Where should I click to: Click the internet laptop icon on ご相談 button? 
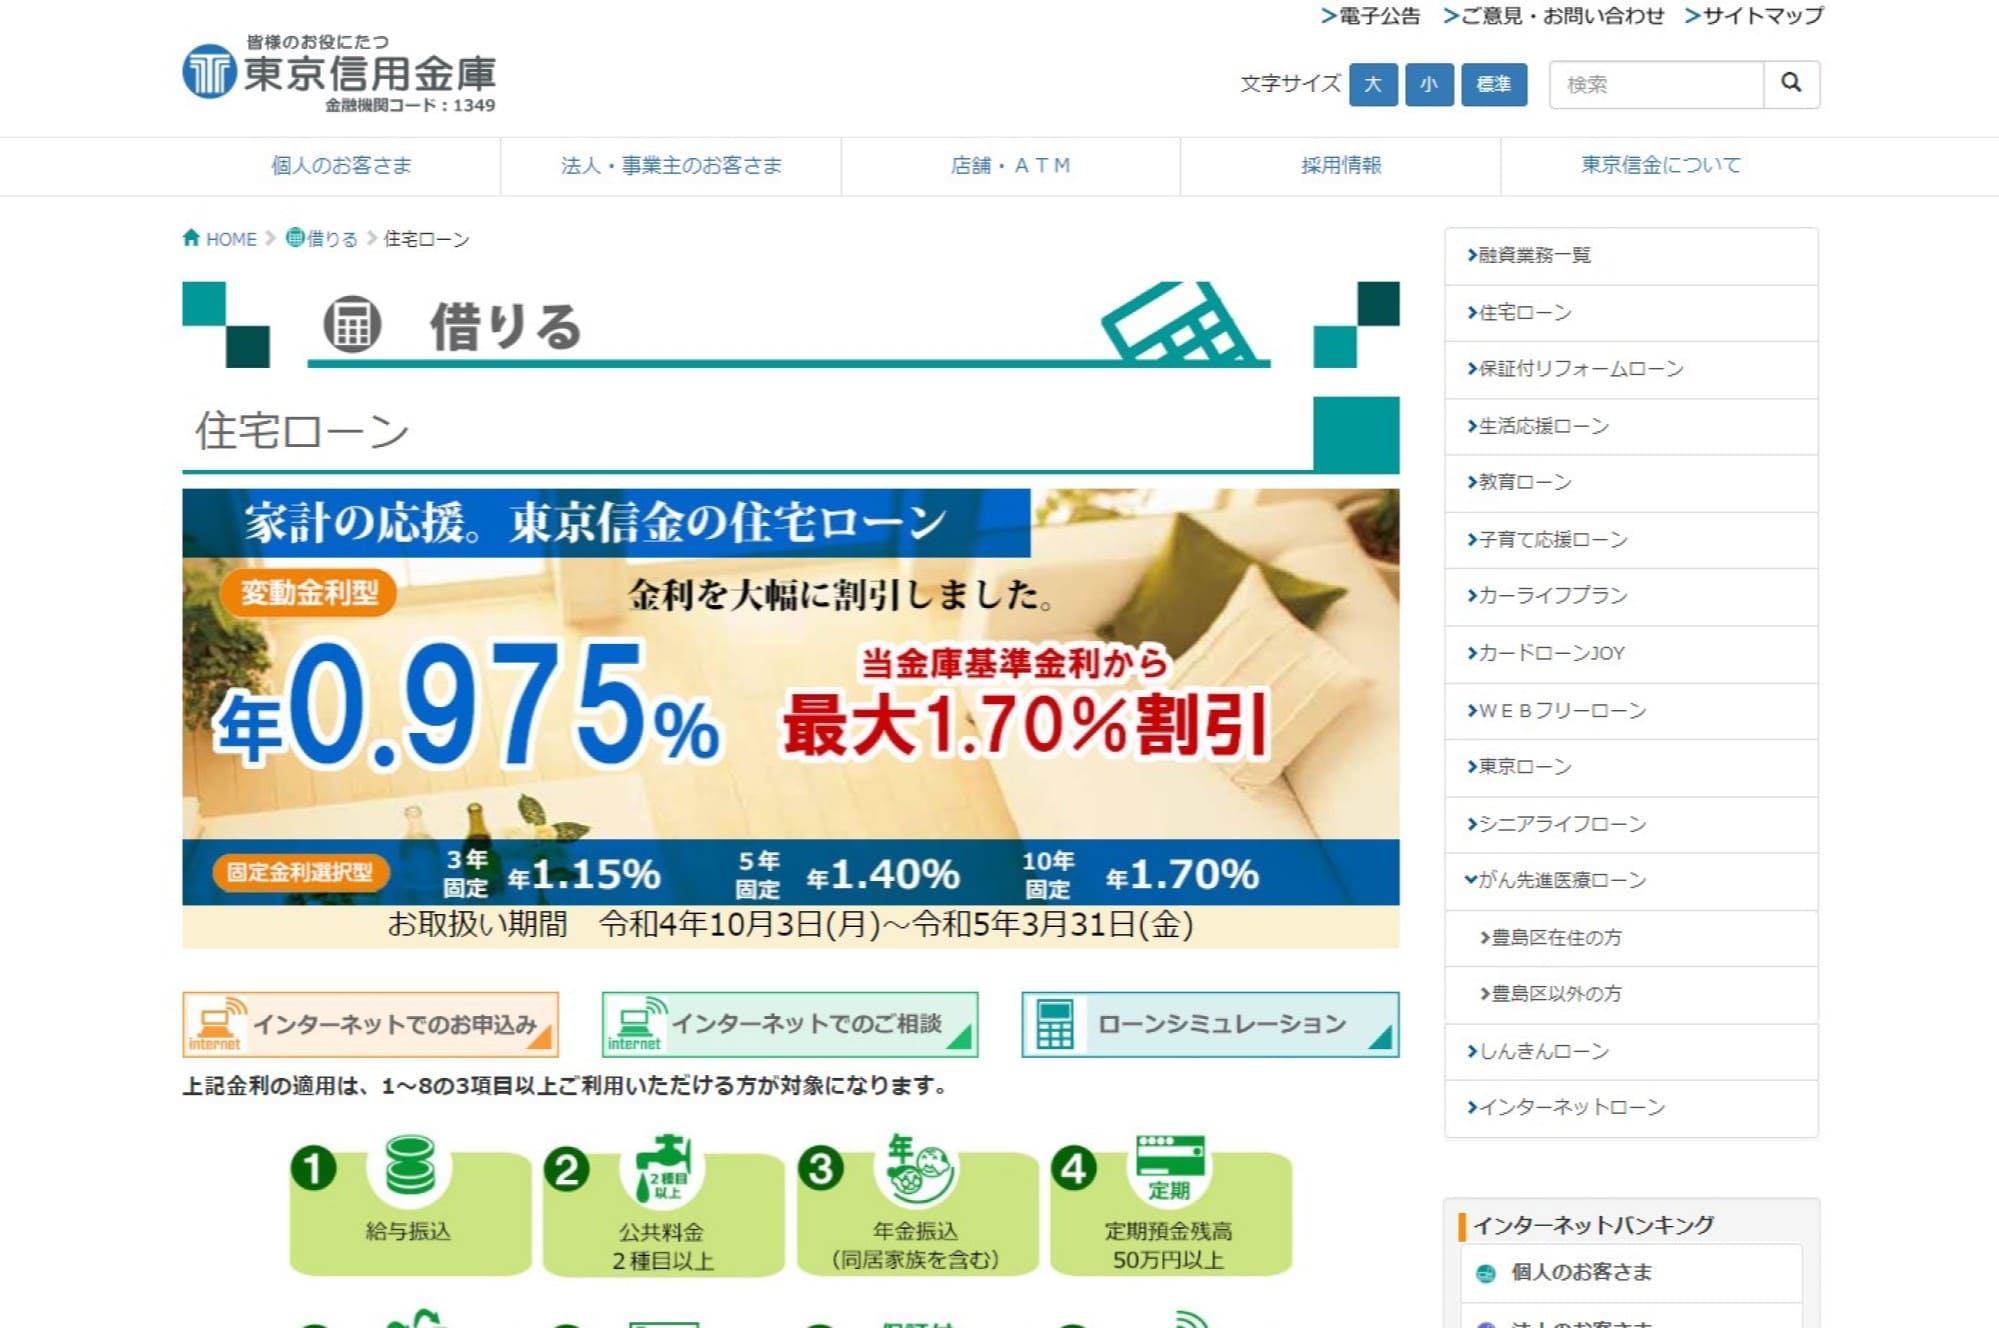point(635,1024)
